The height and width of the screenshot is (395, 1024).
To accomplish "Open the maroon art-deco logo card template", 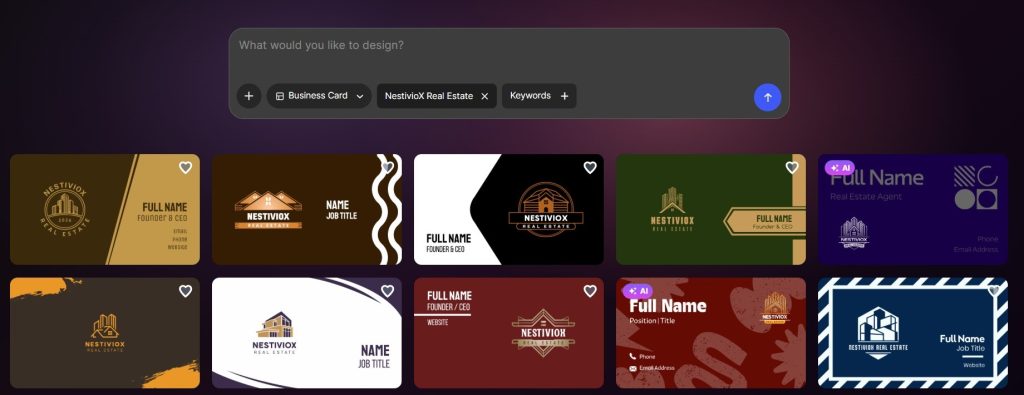I will [x=509, y=333].
